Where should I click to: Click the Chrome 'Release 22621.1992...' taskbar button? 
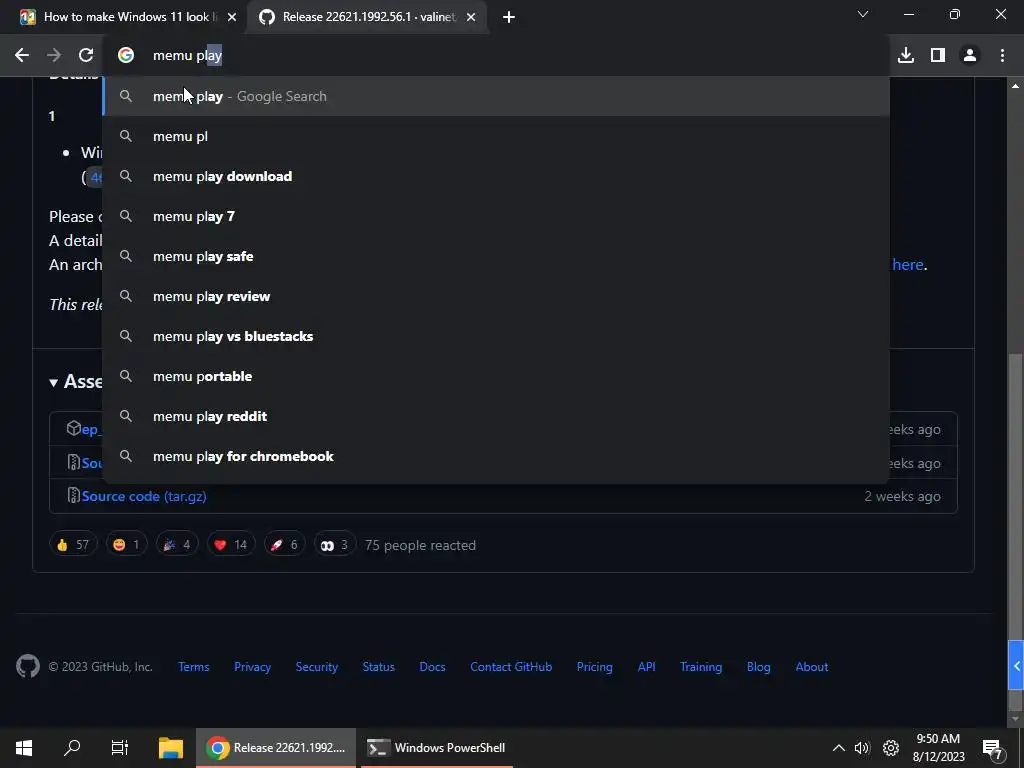click(x=276, y=748)
